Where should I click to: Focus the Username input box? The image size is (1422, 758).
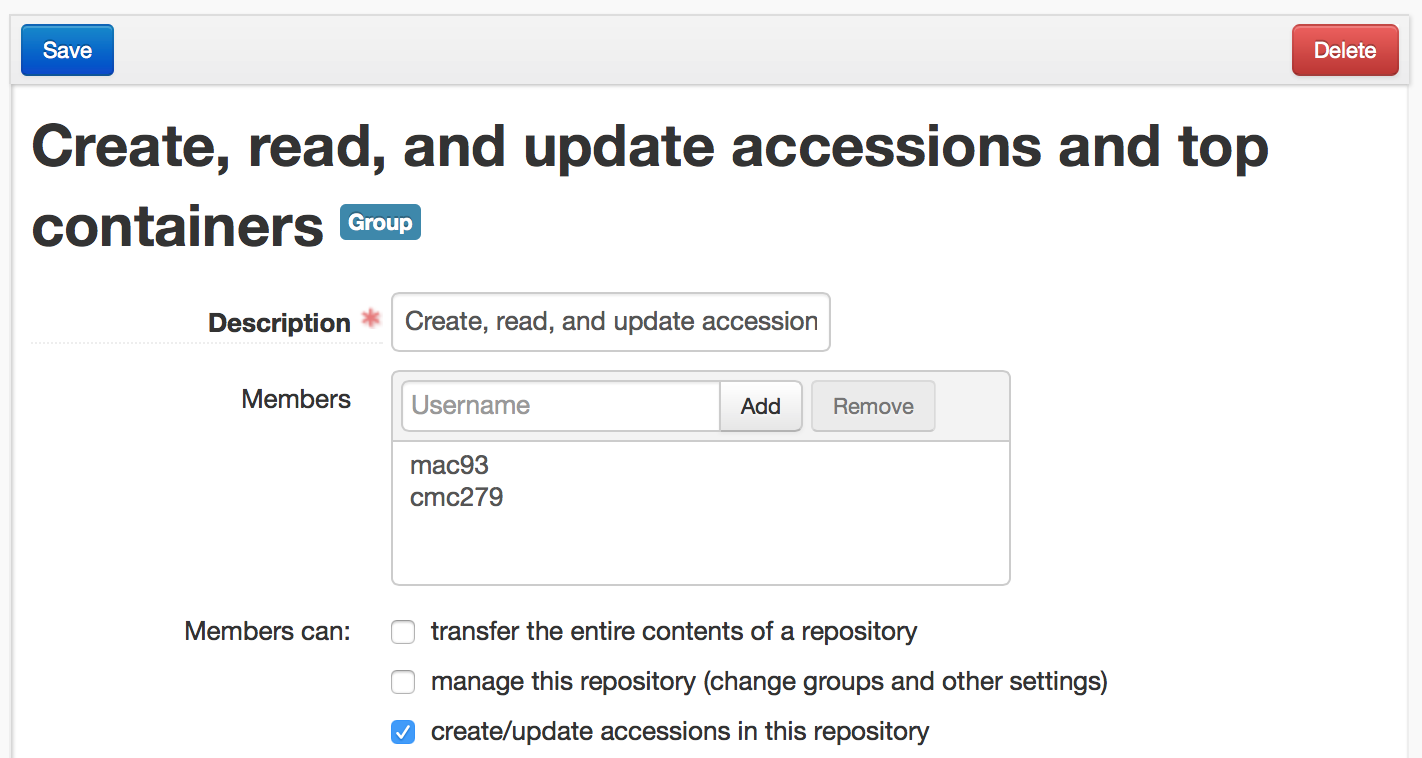click(561, 405)
